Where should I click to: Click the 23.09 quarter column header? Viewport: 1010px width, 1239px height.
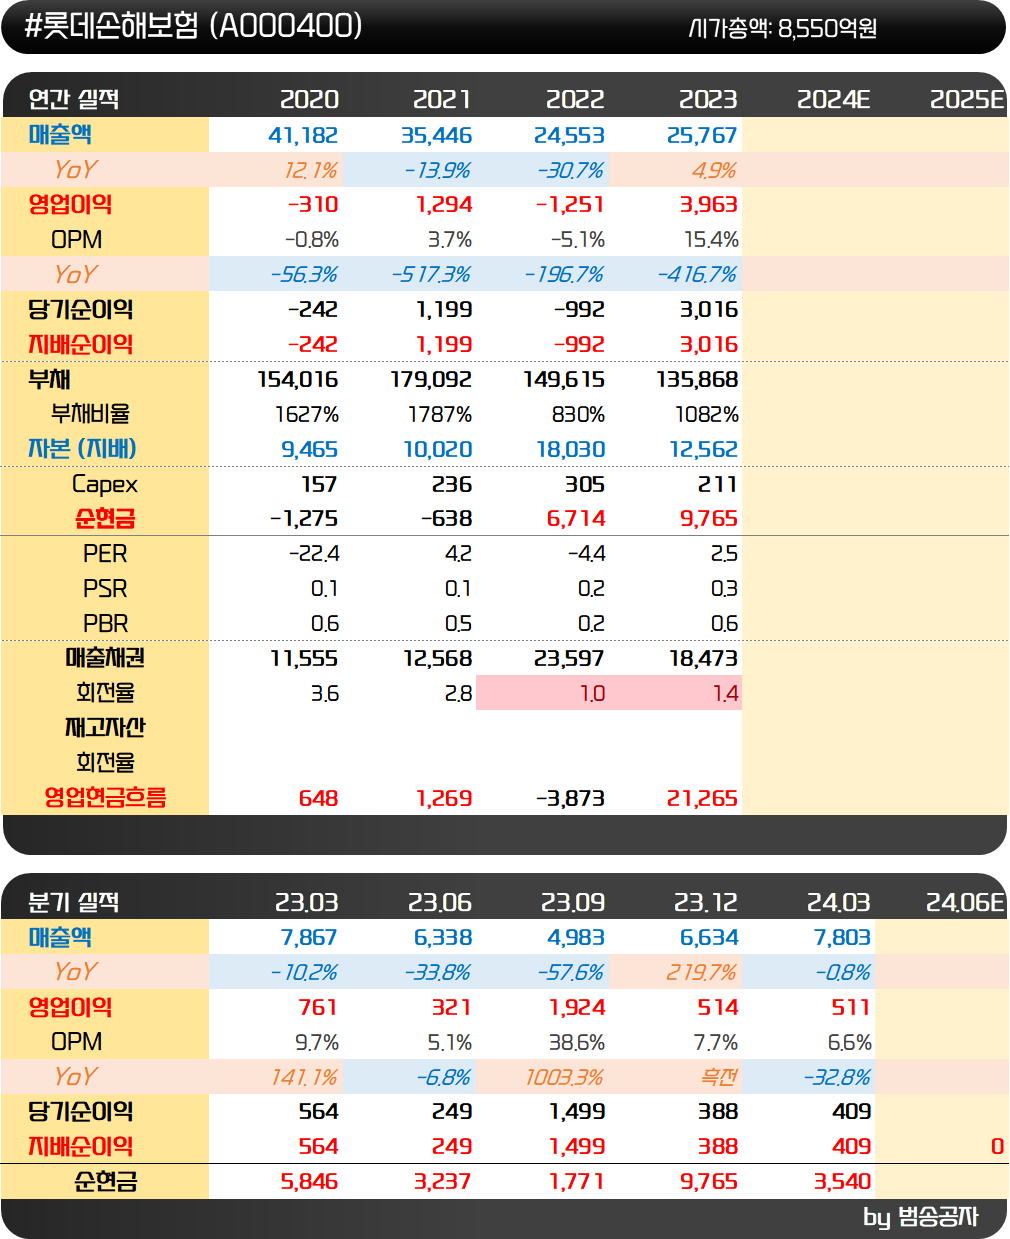573,902
